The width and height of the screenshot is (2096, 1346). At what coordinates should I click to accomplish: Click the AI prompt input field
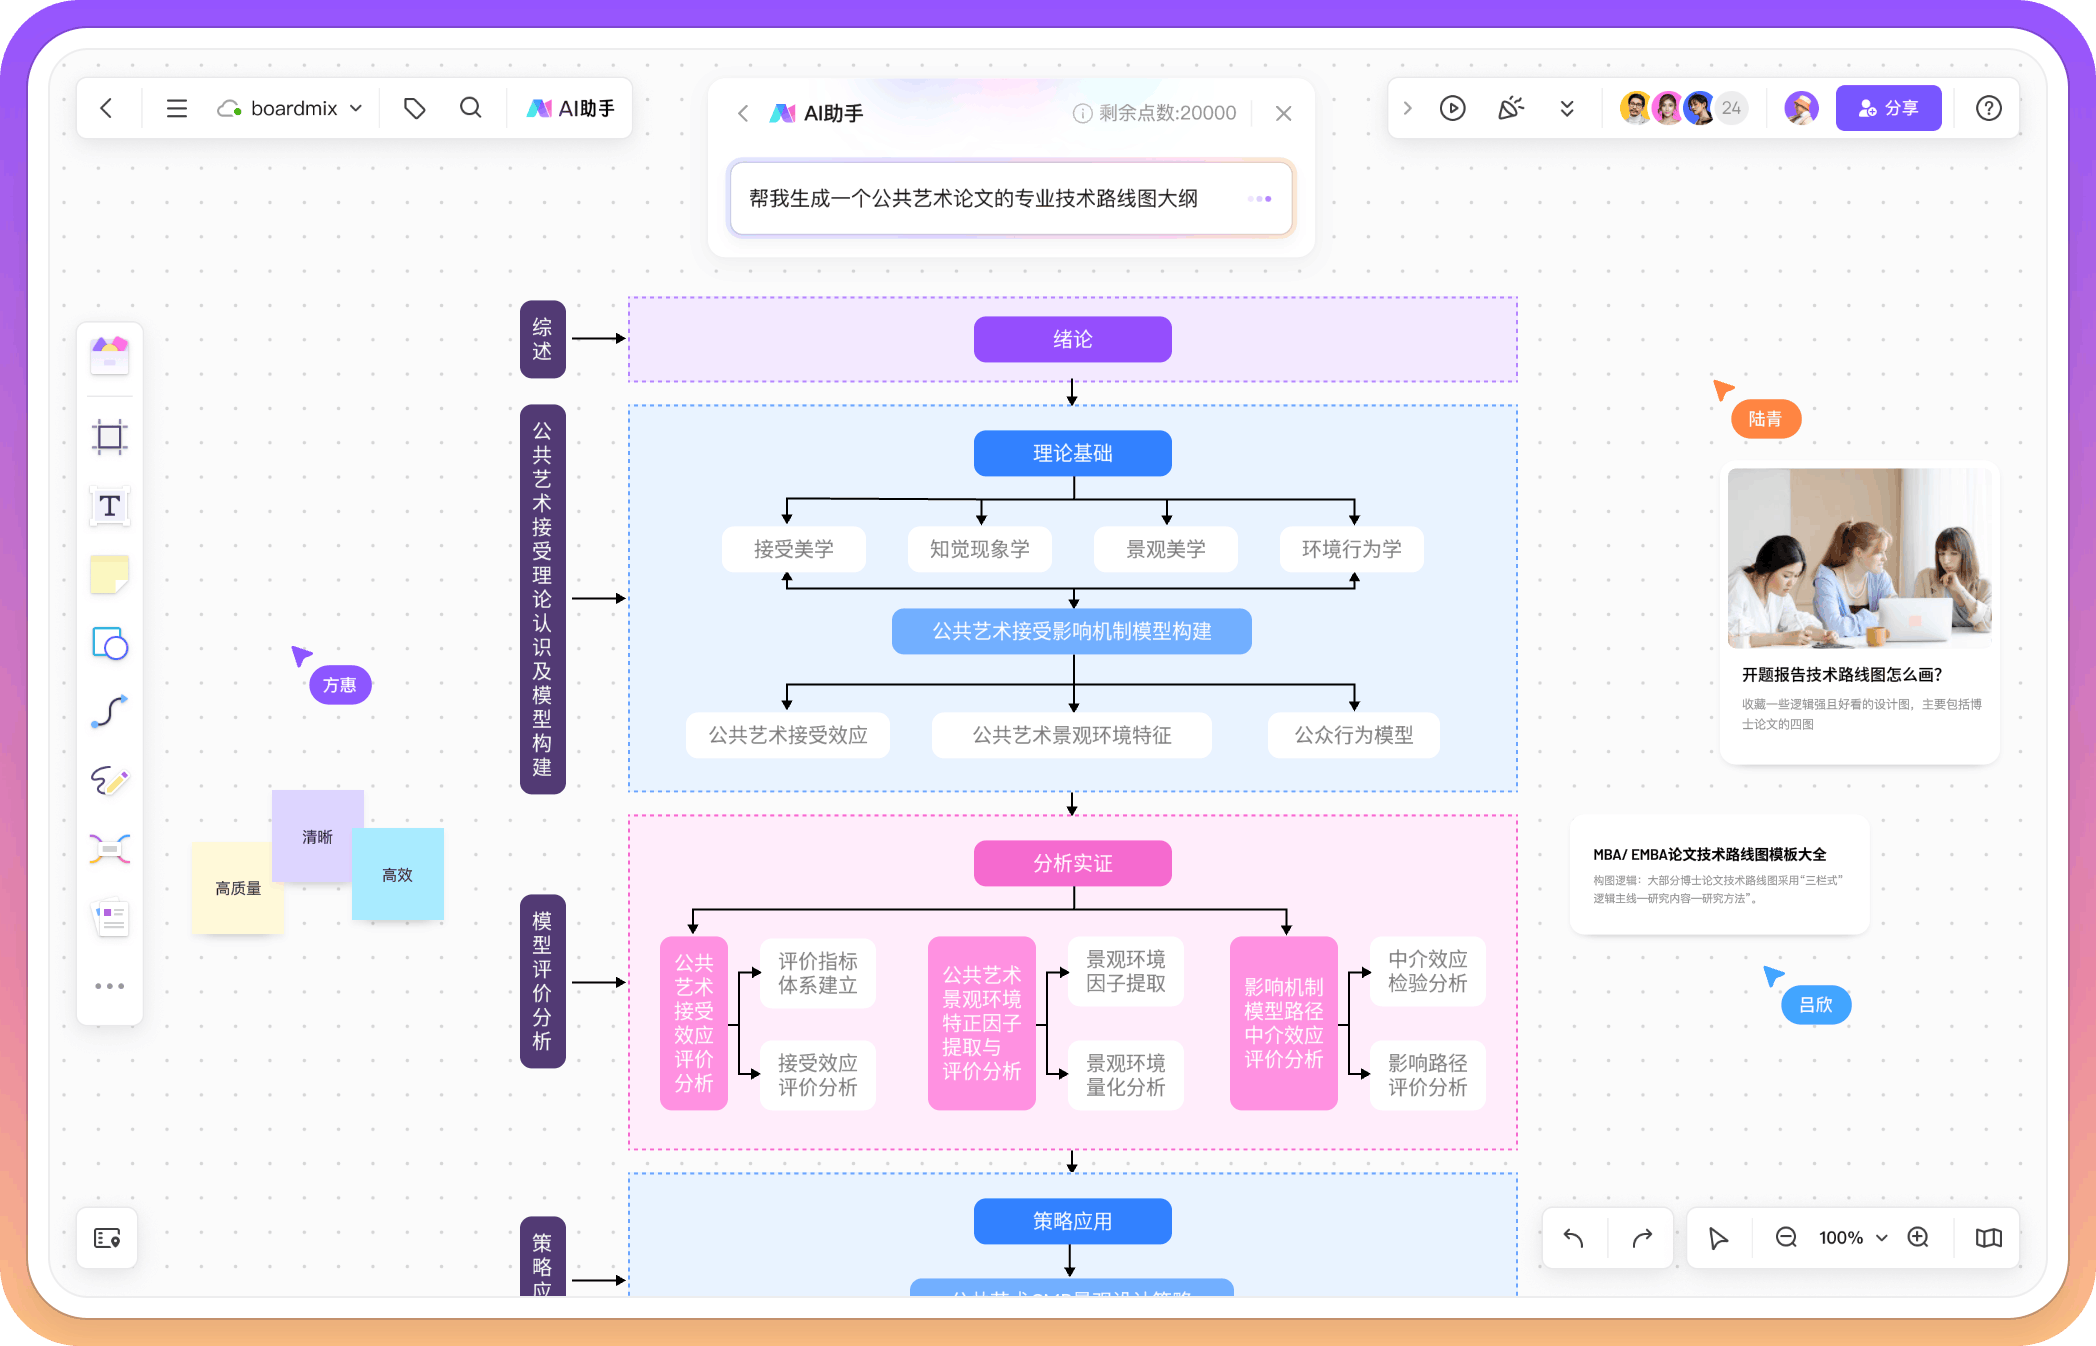pyautogui.click(x=1011, y=198)
